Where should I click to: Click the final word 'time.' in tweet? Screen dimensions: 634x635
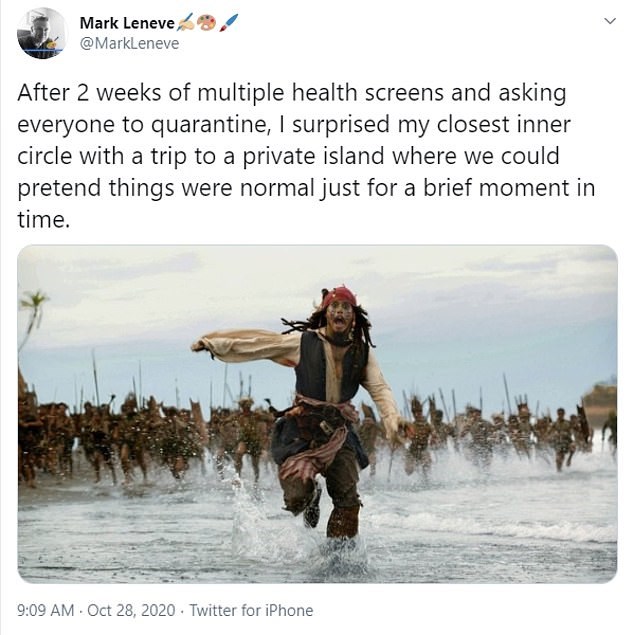click(43, 220)
